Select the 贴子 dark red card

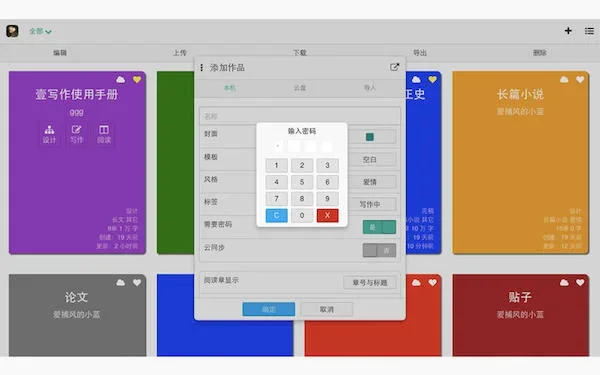[x=520, y=315]
